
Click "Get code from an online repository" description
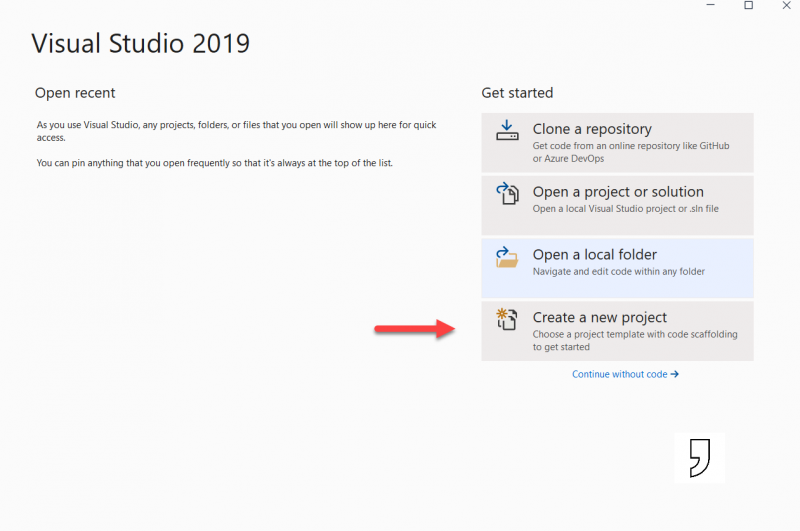tap(631, 152)
